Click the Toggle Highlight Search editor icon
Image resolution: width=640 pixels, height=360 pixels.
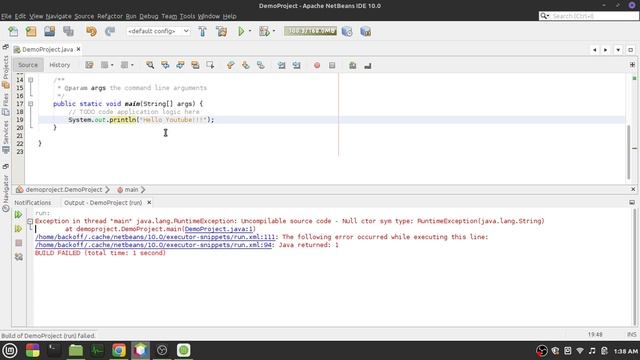click(195, 65)
